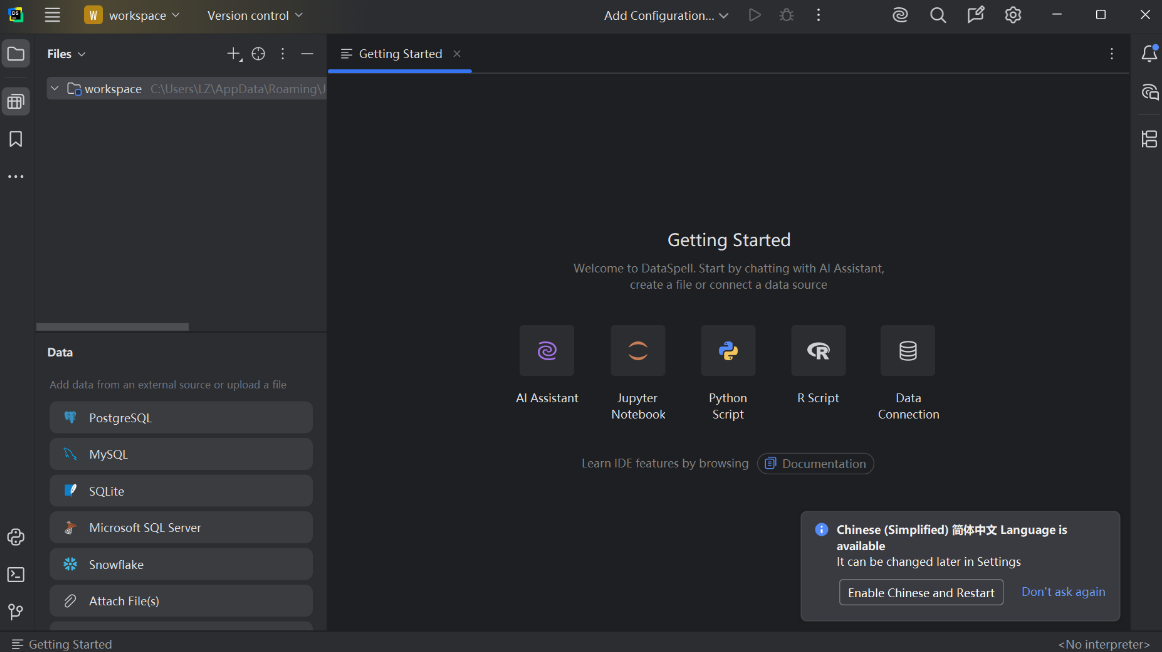
Task: Open the Version control menu
Action: pyautogui.click(x=255, y=15)
